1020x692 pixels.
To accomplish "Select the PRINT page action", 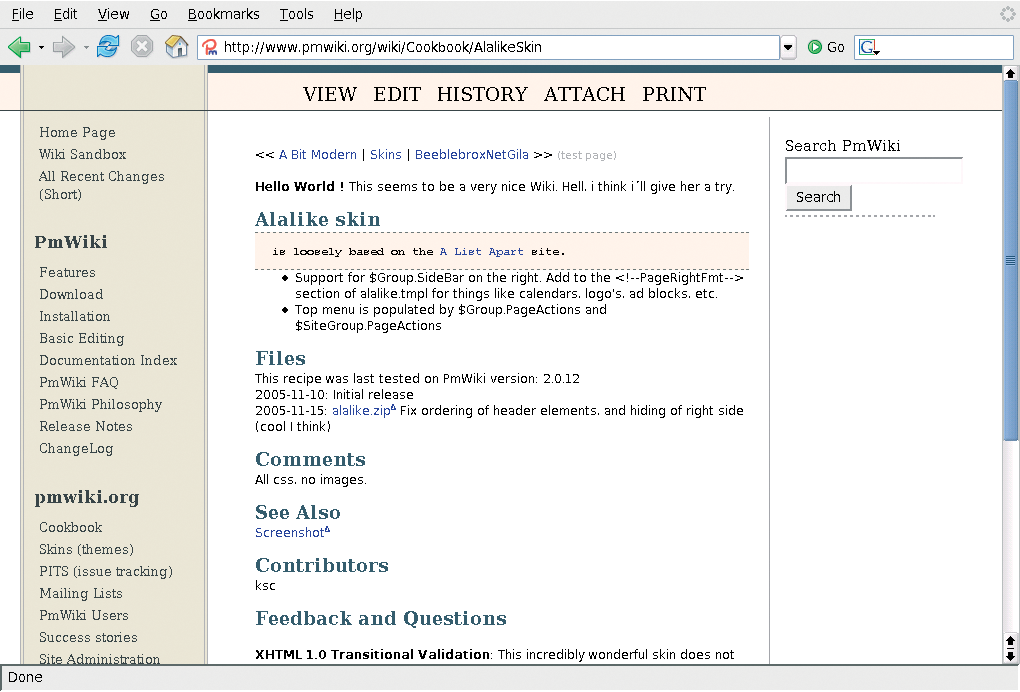I will coord(674,94).
